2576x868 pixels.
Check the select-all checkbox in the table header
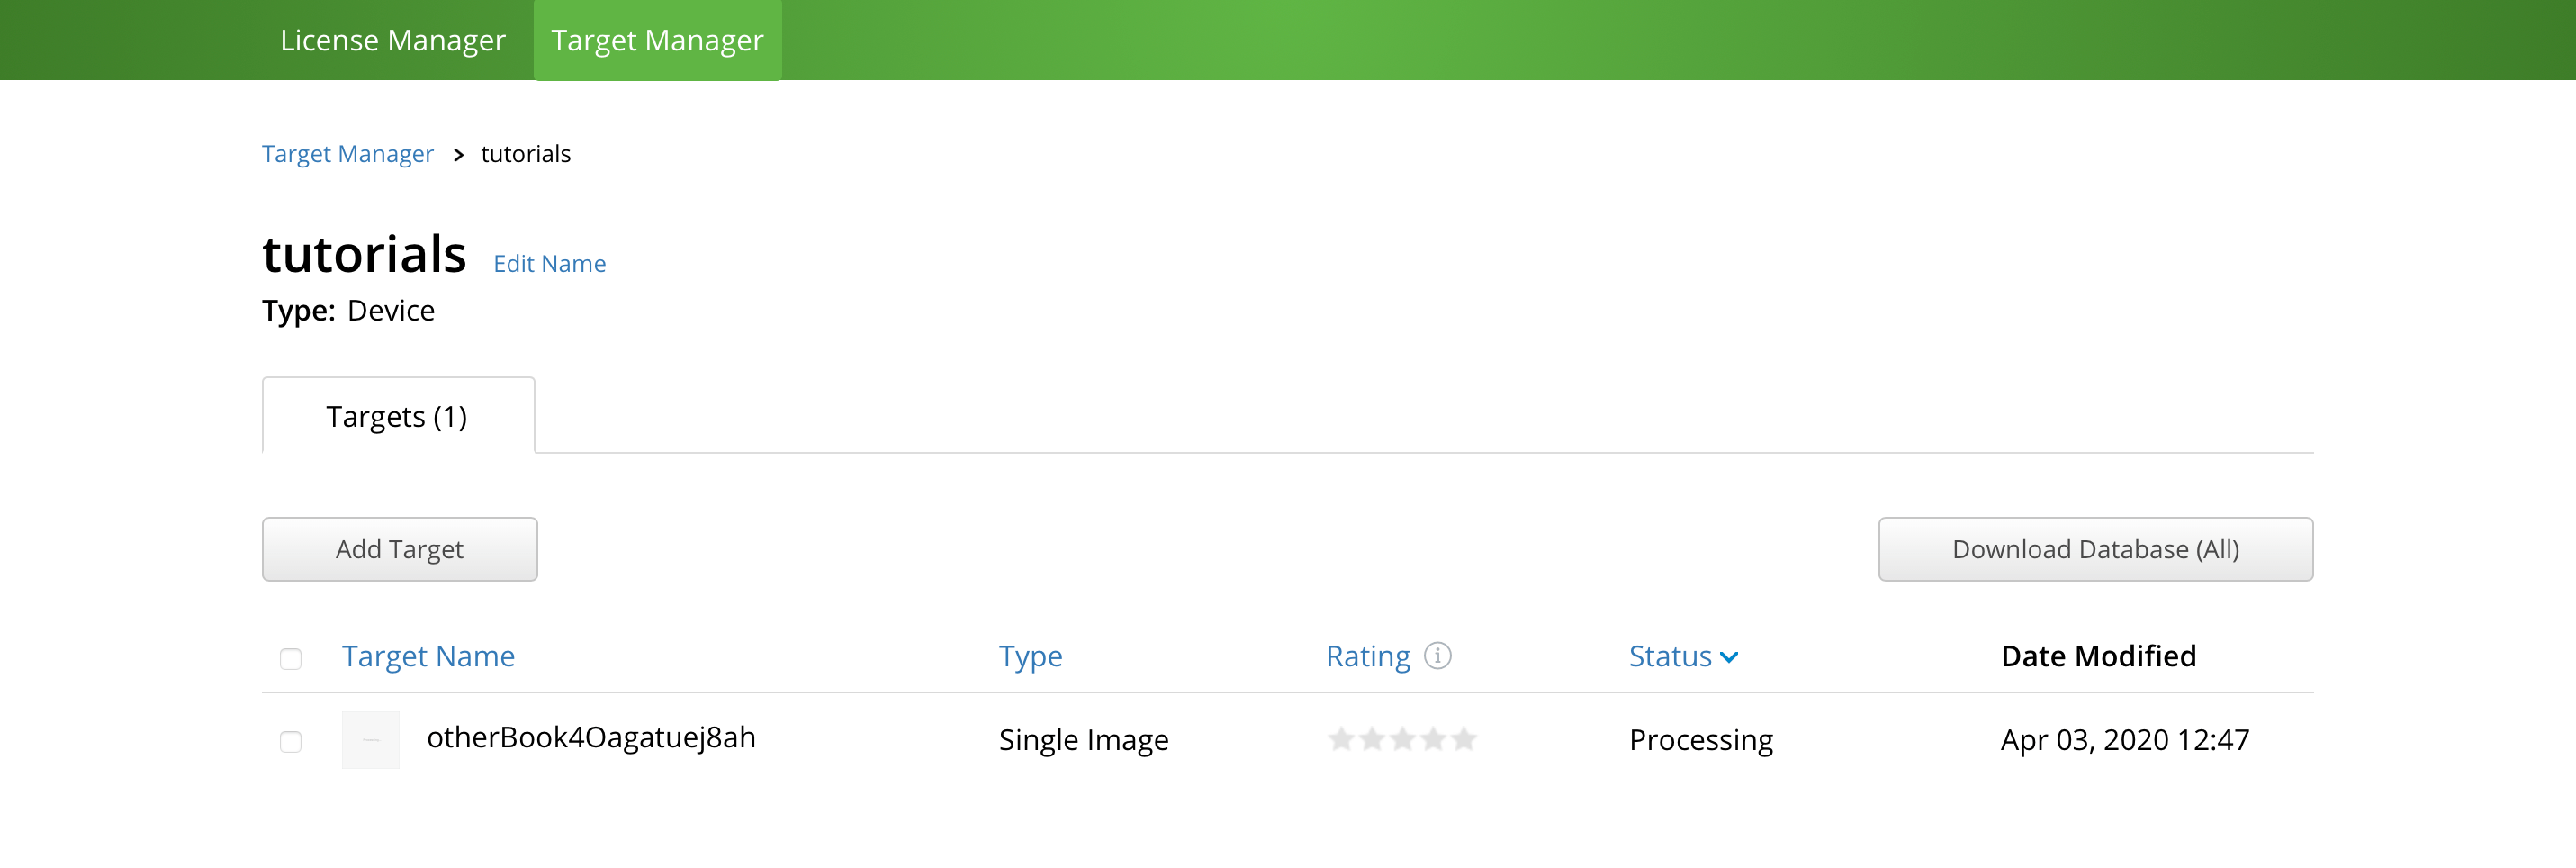pos(291,657)
